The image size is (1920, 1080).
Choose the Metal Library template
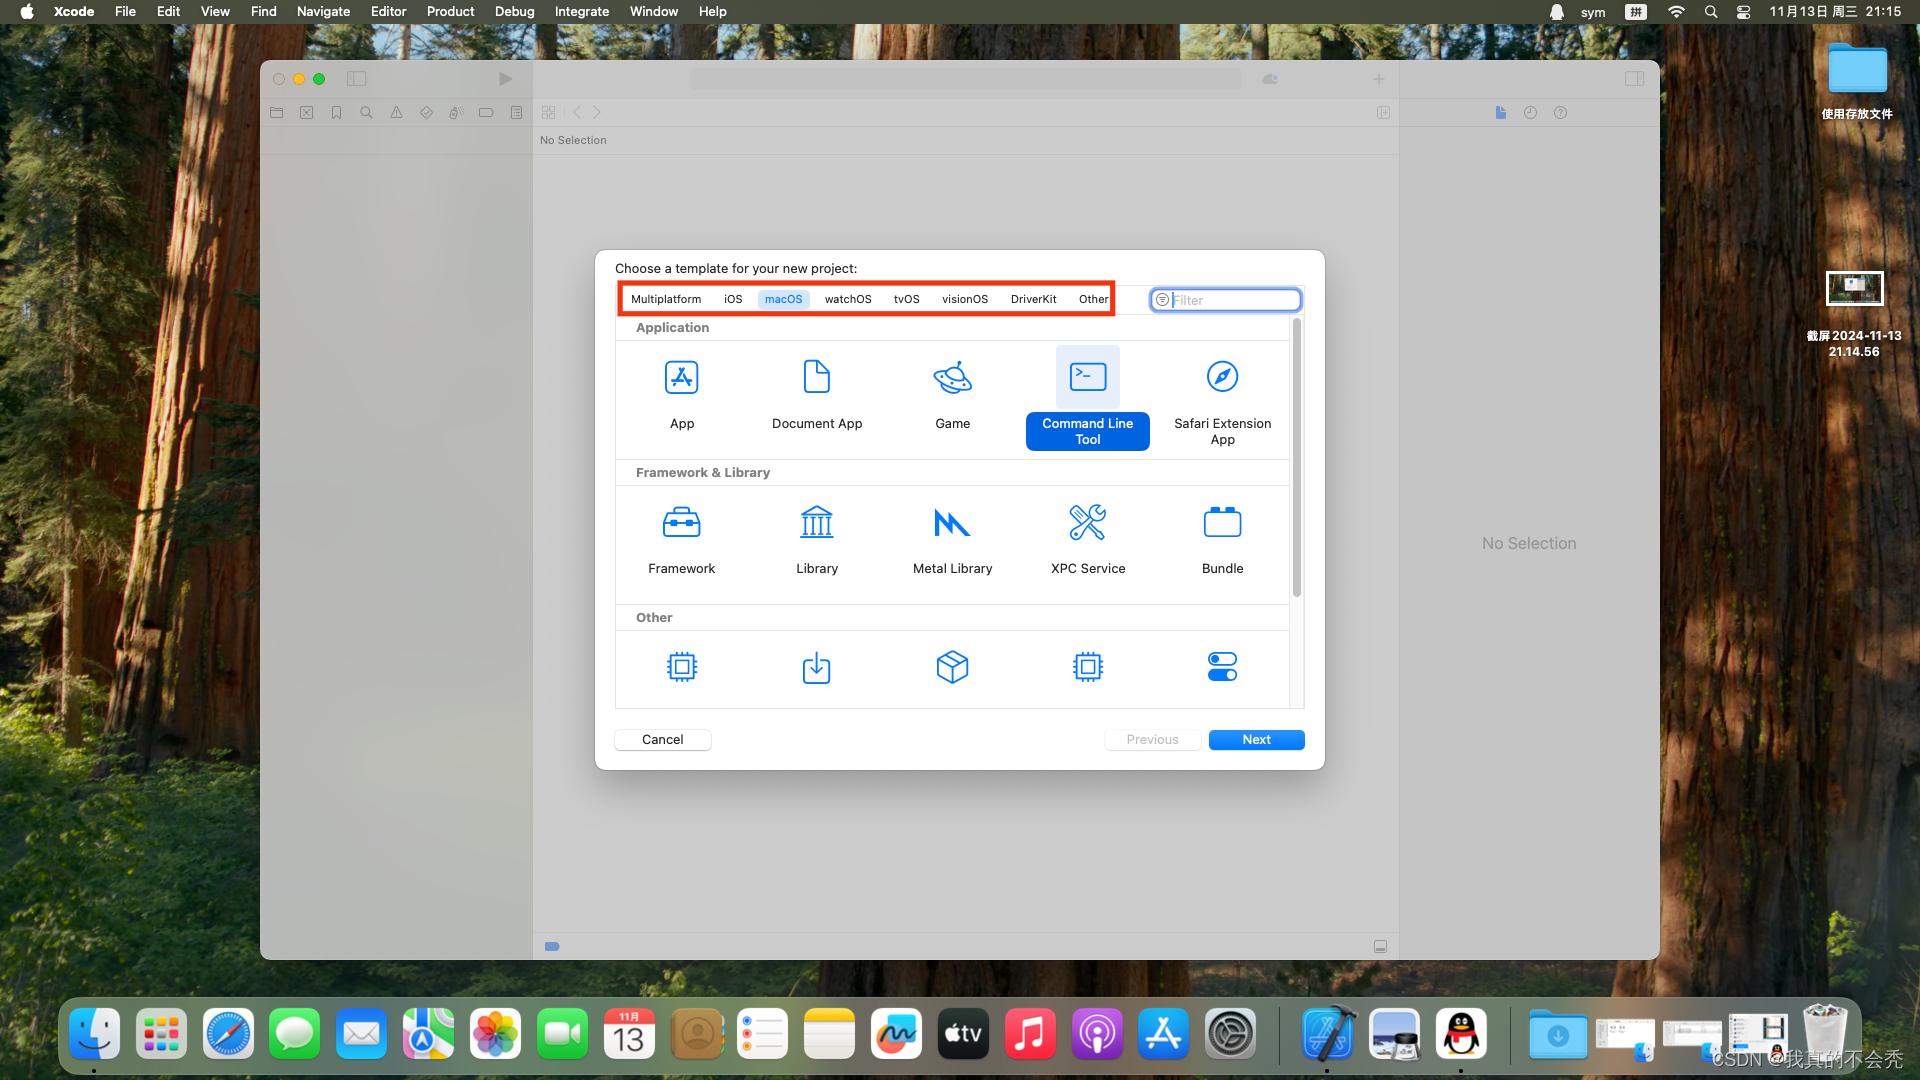953,541
